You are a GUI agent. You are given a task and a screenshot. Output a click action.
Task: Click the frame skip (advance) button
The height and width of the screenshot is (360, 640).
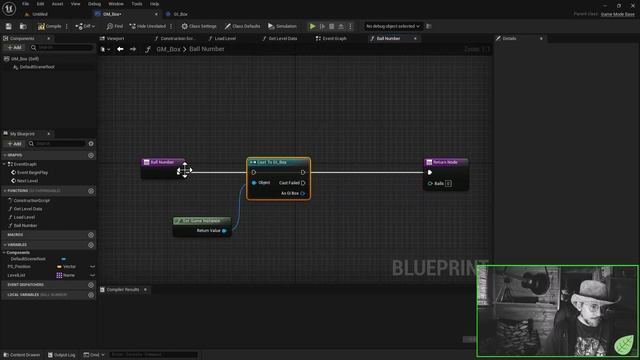click(x=322, y=26)
